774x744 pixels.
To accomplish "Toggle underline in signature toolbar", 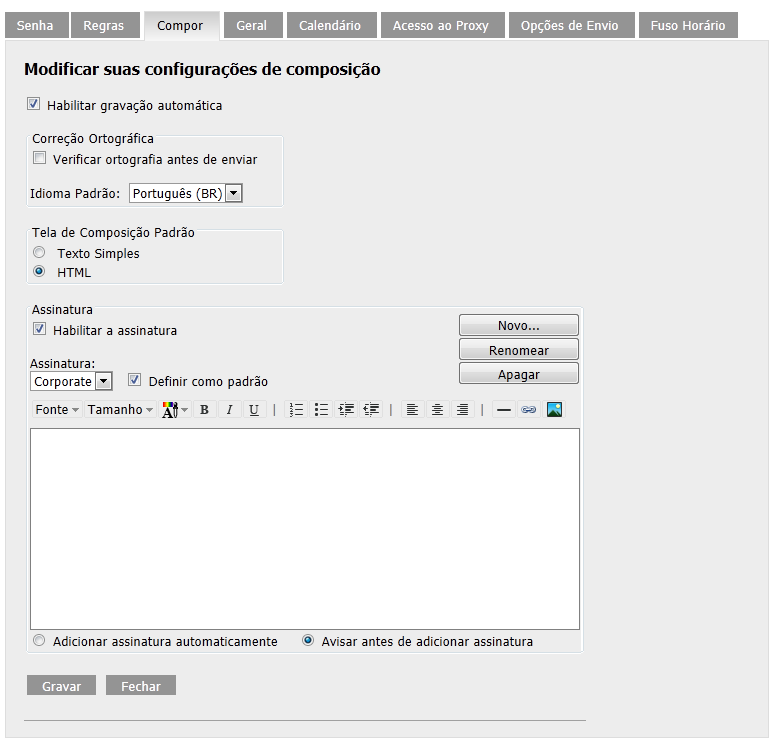I will click(254, 410).
